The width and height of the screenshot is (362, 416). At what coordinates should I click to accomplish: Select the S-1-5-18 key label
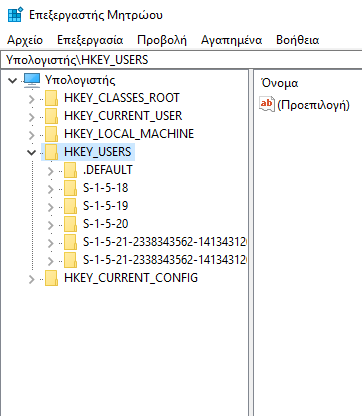[x=105, y=188]
